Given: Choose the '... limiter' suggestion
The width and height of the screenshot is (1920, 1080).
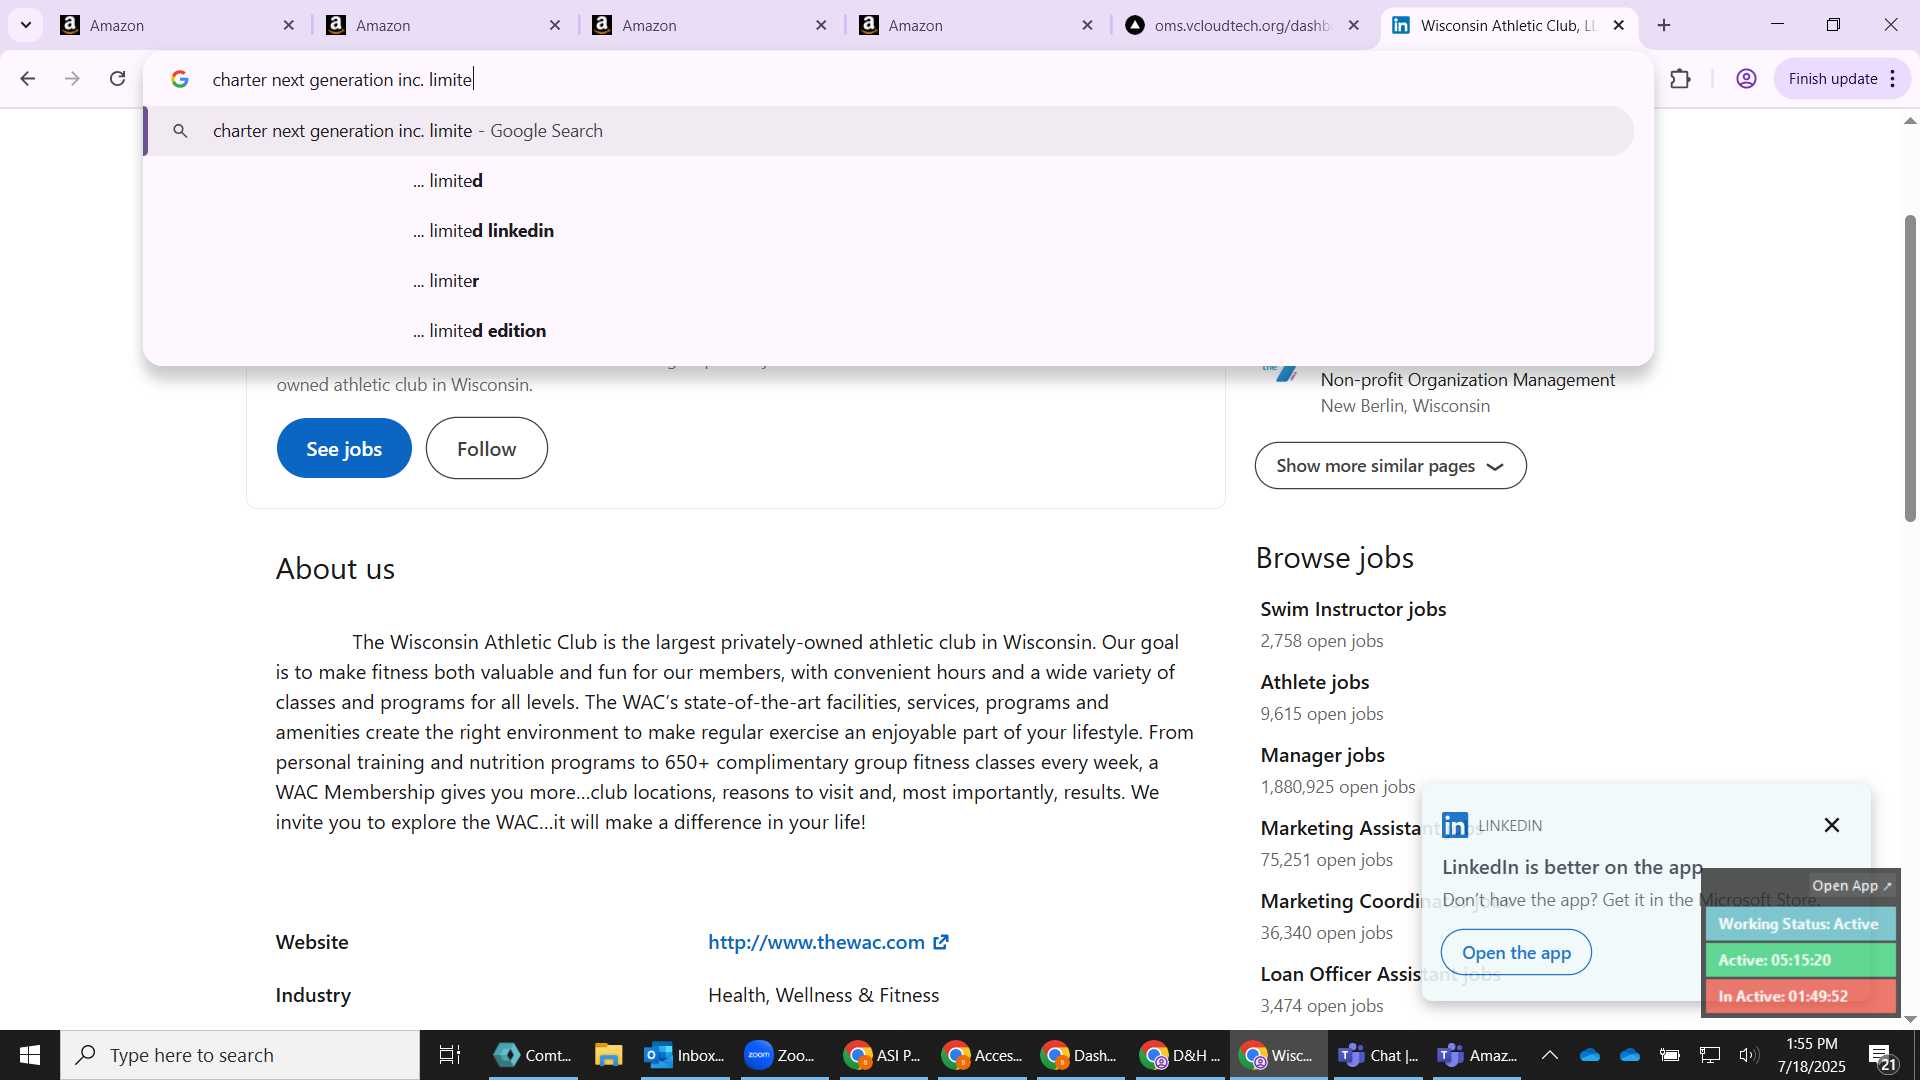Looking at the screenshot, I should pos(890,281).
